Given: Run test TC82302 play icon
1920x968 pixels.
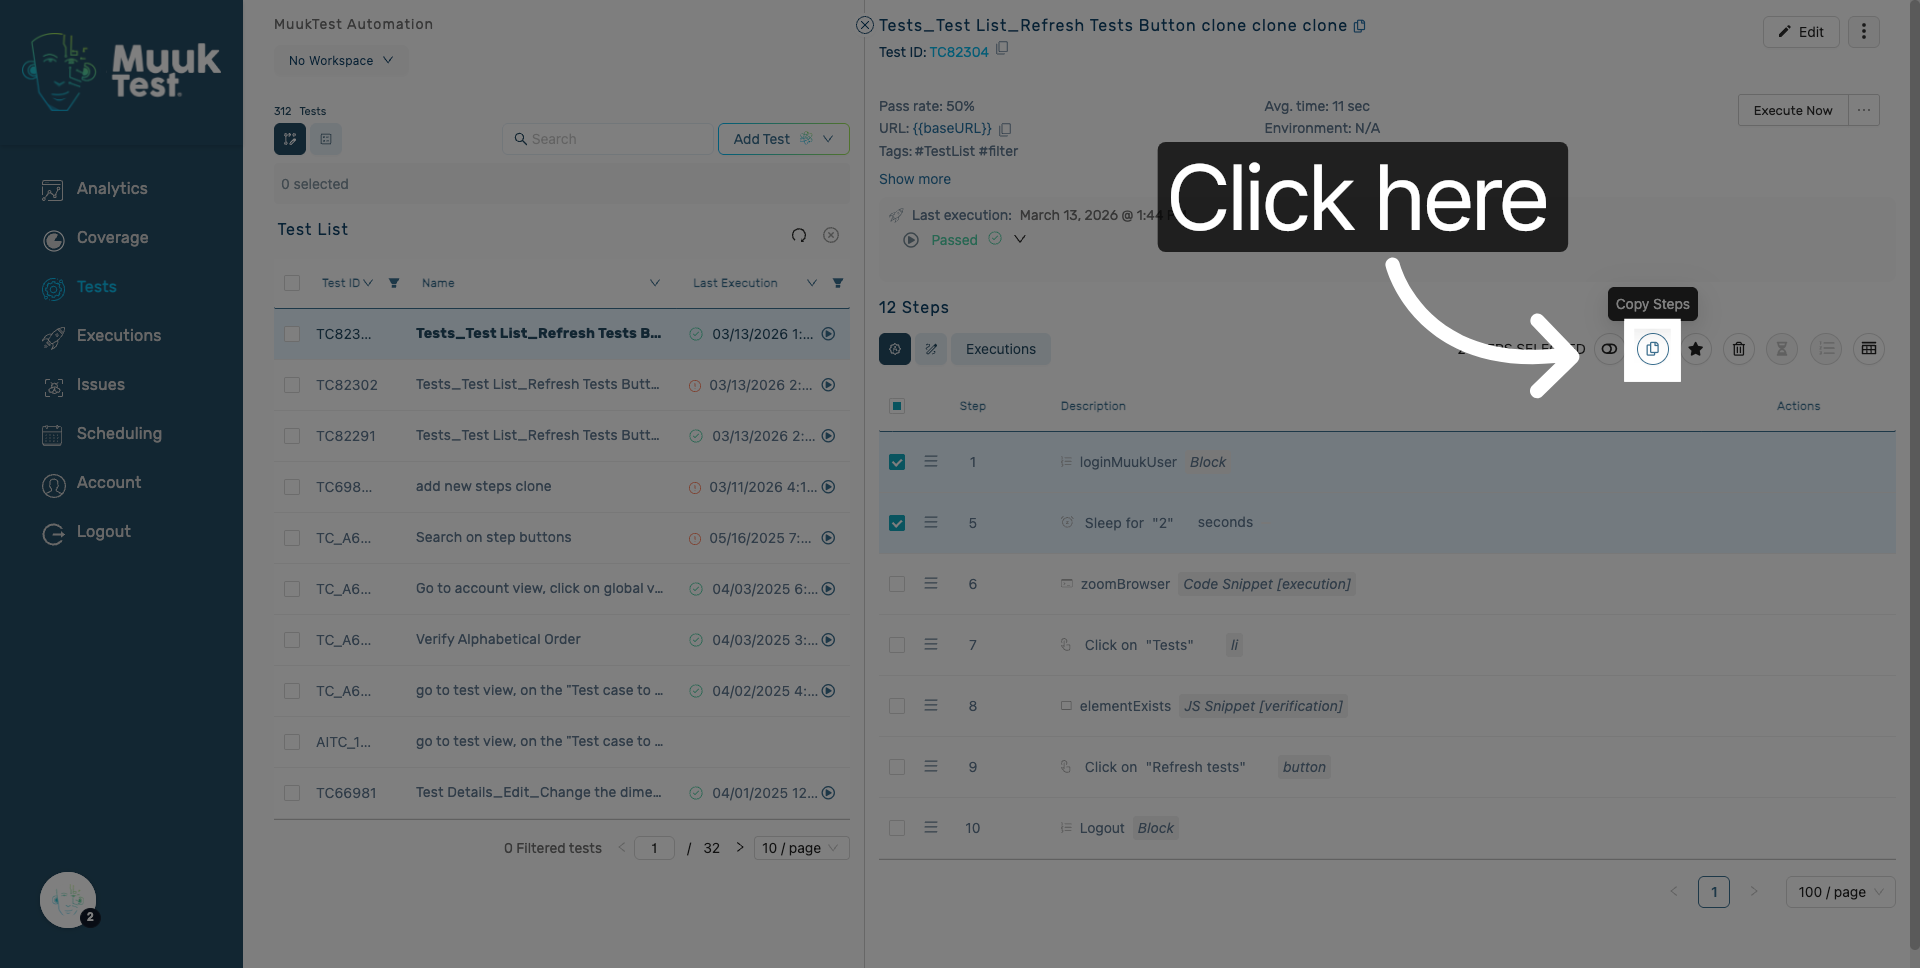Looking at the screenshot, I should pos(828,385).
